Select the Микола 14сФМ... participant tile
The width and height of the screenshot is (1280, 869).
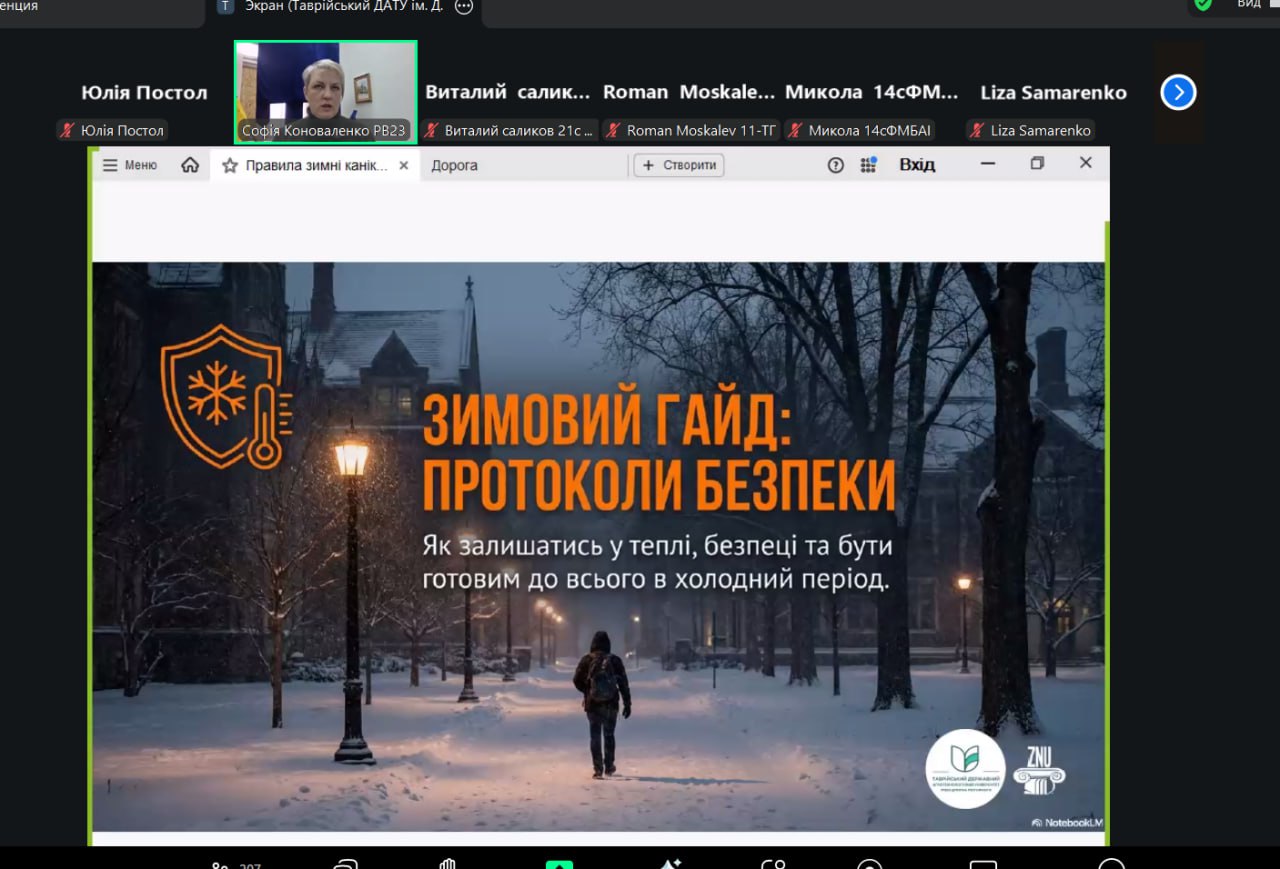pyautogui.click(x=871, y=93)
